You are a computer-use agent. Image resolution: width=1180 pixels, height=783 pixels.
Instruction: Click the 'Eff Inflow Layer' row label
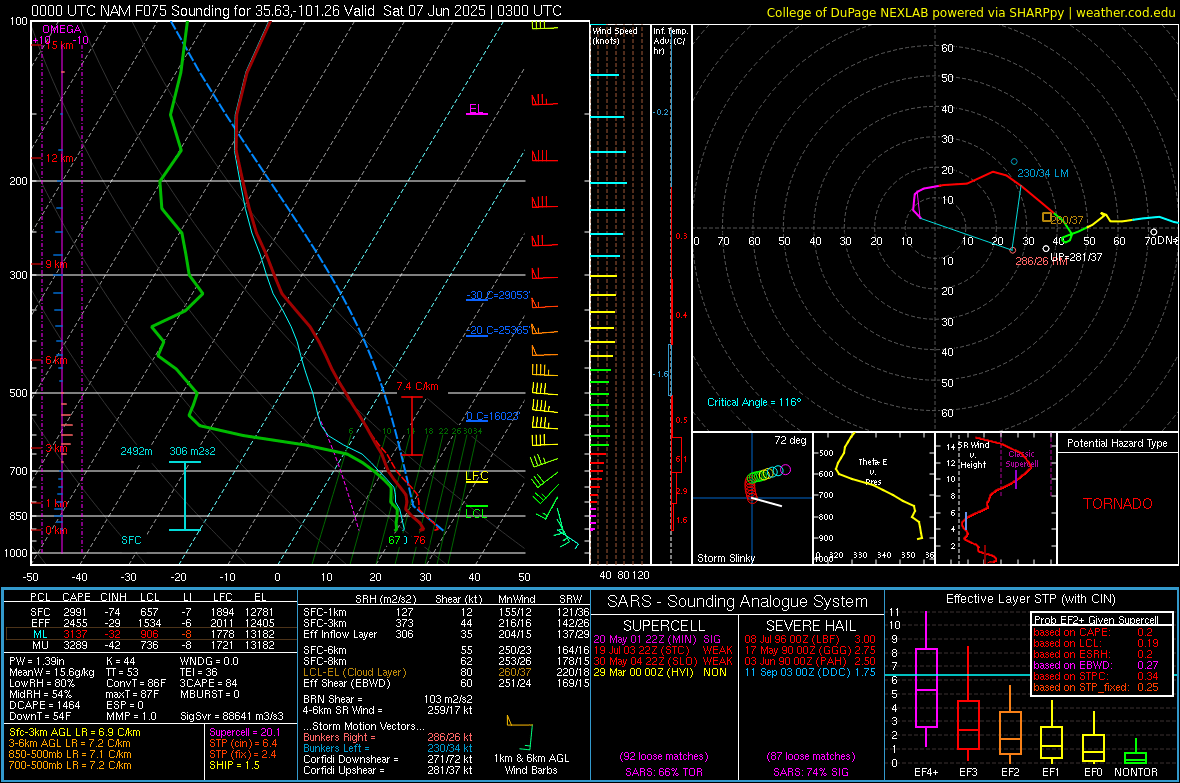(340, 634)
